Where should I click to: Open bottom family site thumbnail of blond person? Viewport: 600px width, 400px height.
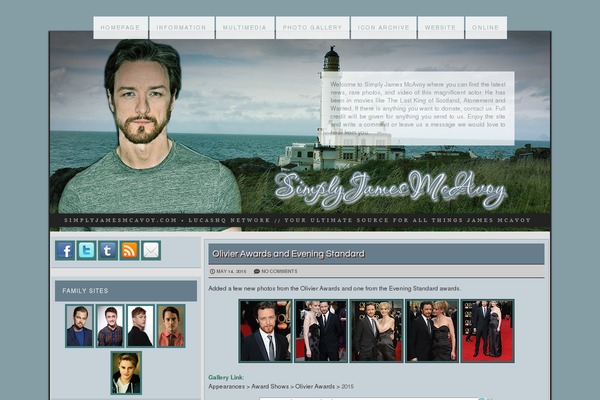pyautogui.click(x=126, y=373)
